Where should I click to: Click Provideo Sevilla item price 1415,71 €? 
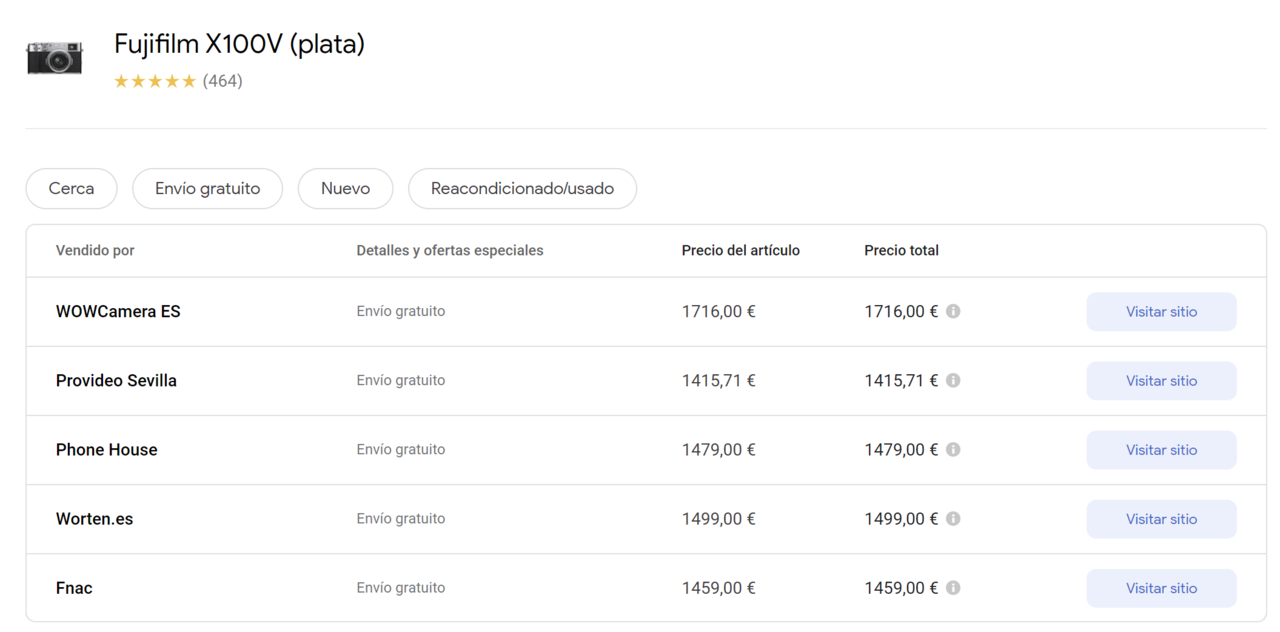[719, 380]
